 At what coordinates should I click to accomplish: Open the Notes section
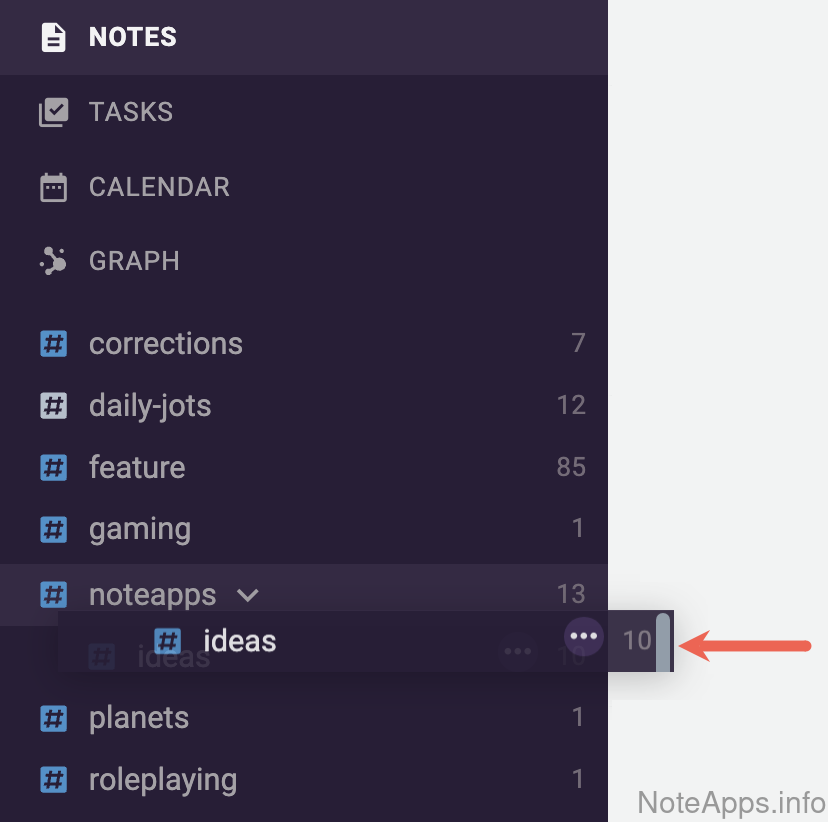click(x=132, y=37)
